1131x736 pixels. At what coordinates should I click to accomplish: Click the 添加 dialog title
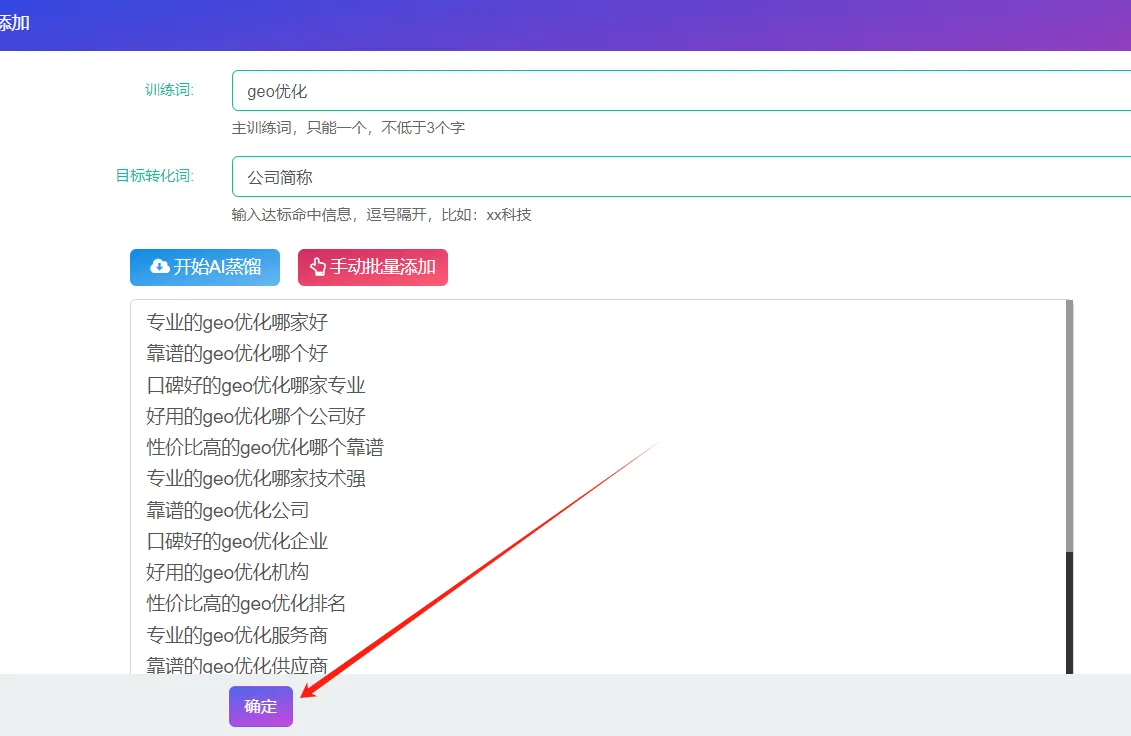(x=14, y=23)
